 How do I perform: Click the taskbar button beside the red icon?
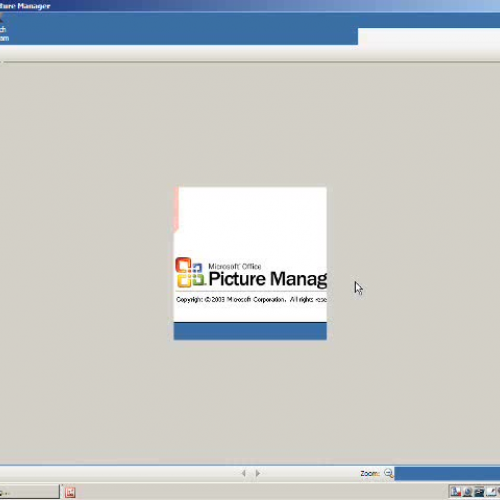[x=29, y=492]
